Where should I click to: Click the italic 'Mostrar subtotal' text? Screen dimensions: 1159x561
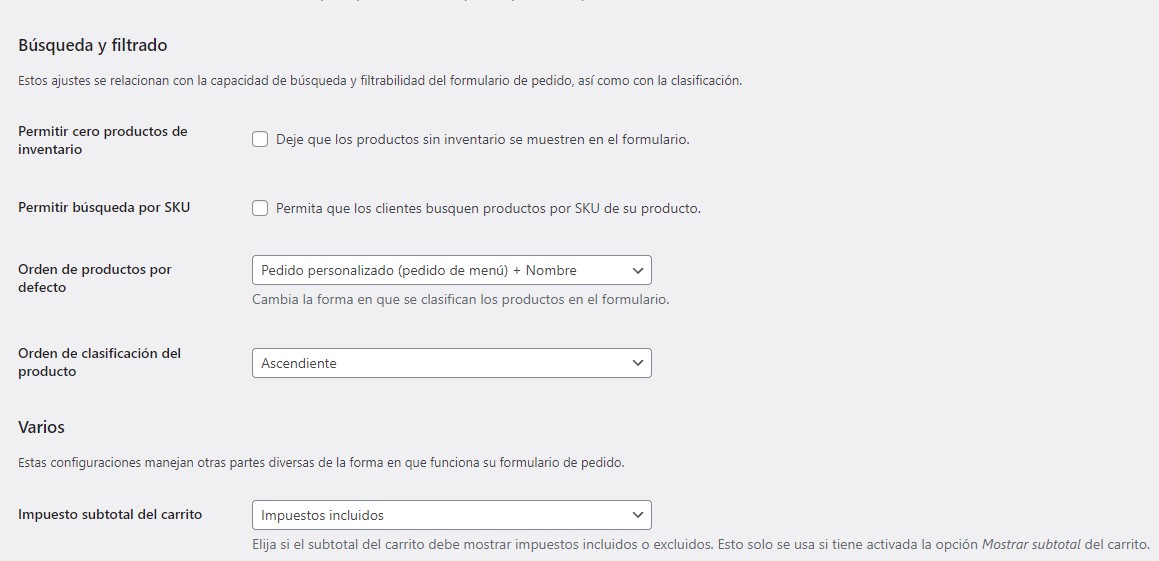(x=1032, y=545)
